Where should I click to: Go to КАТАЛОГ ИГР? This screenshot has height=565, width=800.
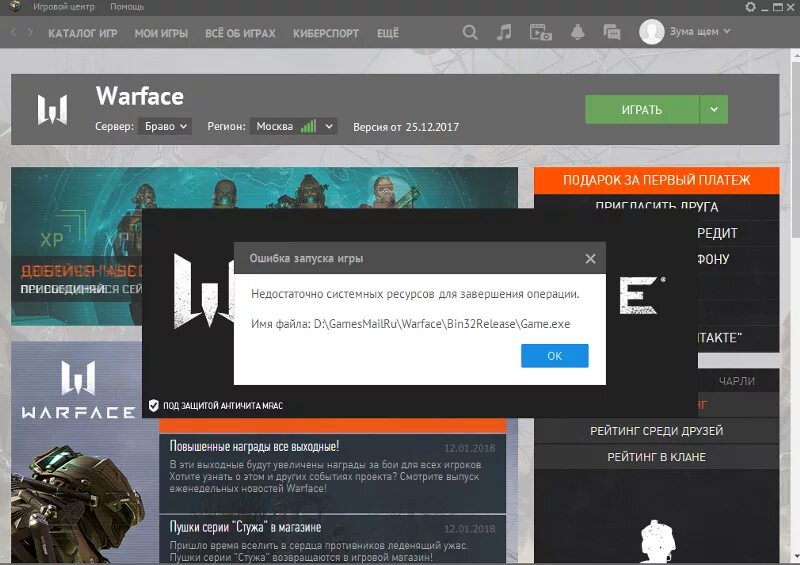point(83,33)
